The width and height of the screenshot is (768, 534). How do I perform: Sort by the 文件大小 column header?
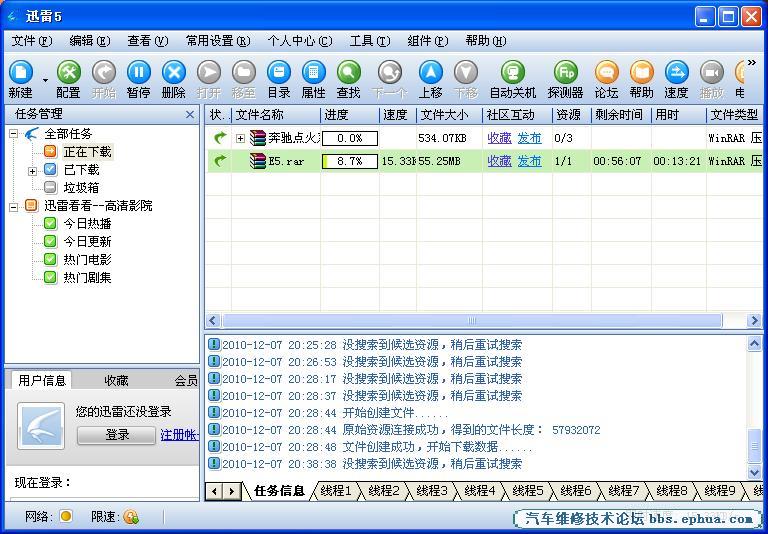pos(449,115)
